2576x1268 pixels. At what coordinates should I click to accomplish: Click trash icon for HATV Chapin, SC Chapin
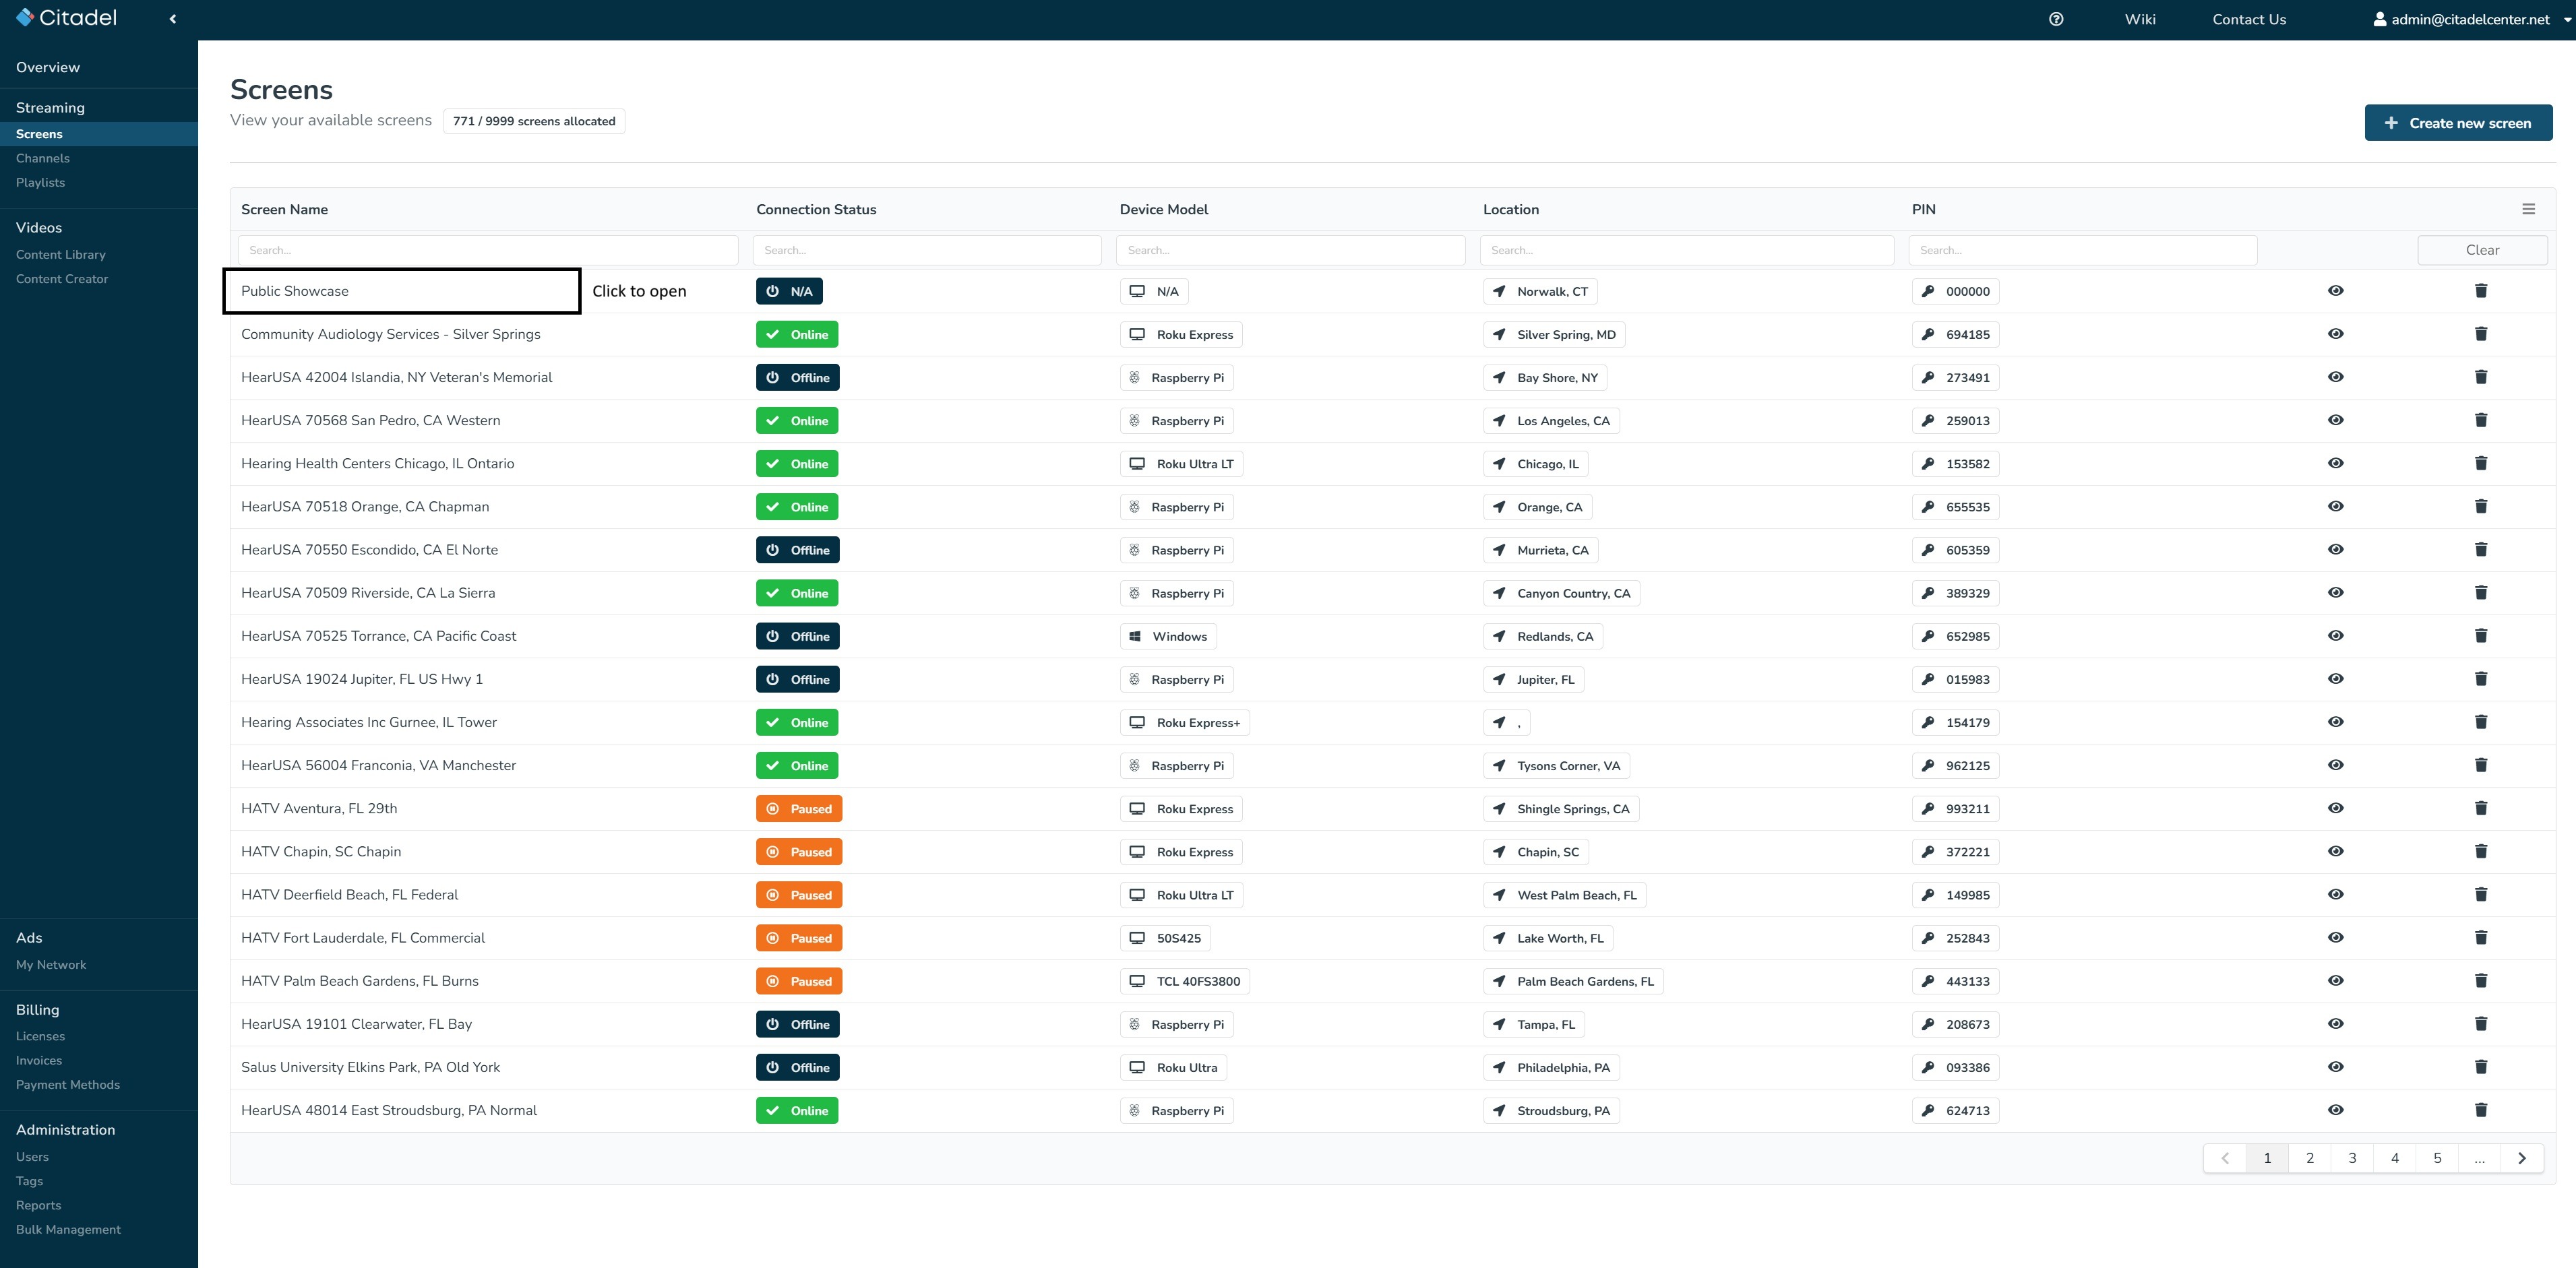click(2480, 851)
